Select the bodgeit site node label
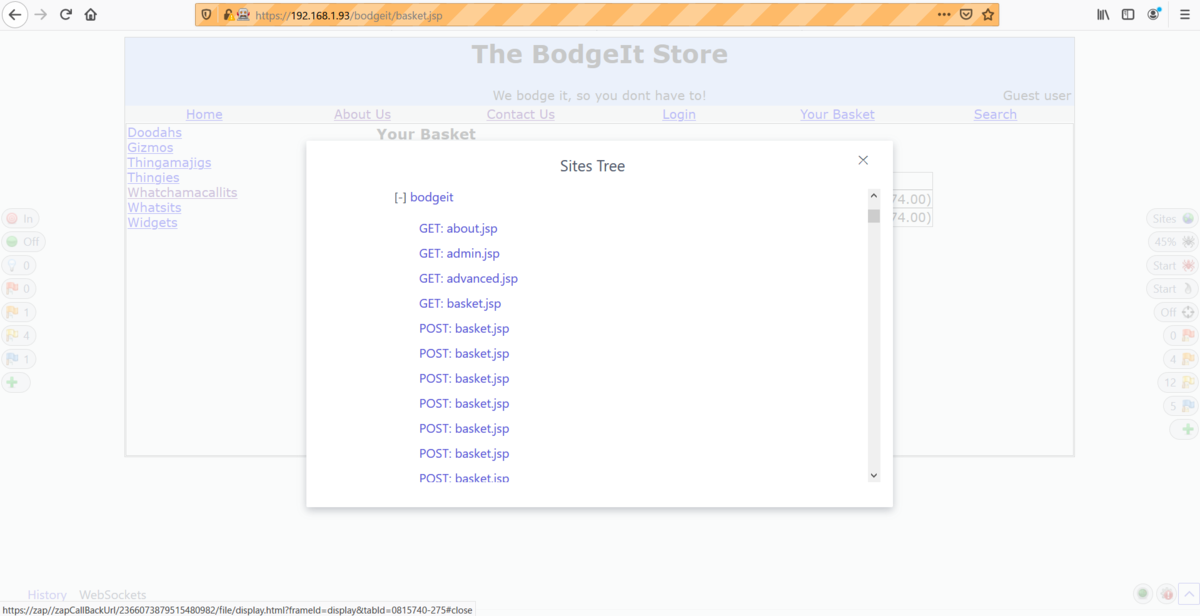 coord(432,198)
